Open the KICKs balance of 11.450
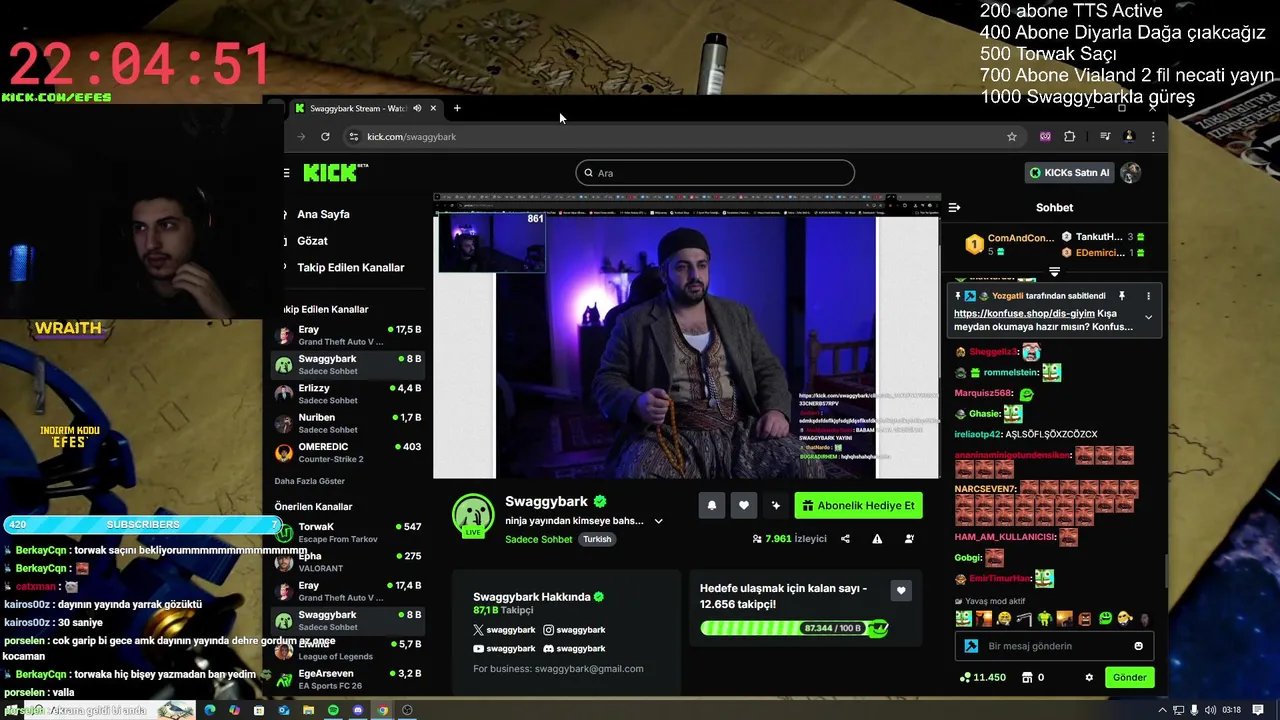Screen dimensions: 1280x720 tap(982, 677)
